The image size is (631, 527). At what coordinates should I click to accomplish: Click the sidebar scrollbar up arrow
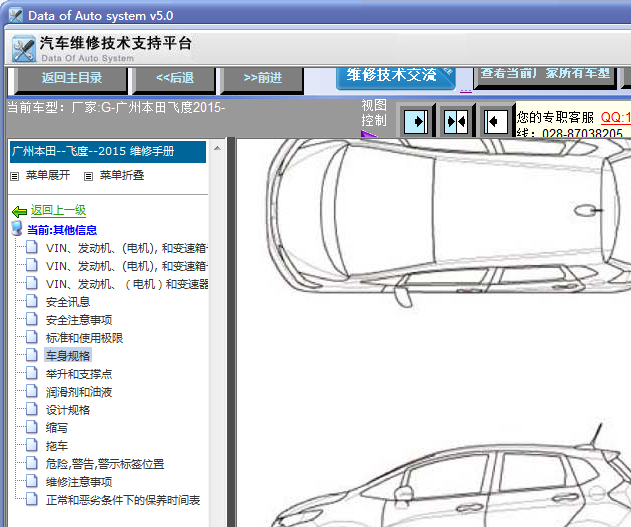(217, 148)
